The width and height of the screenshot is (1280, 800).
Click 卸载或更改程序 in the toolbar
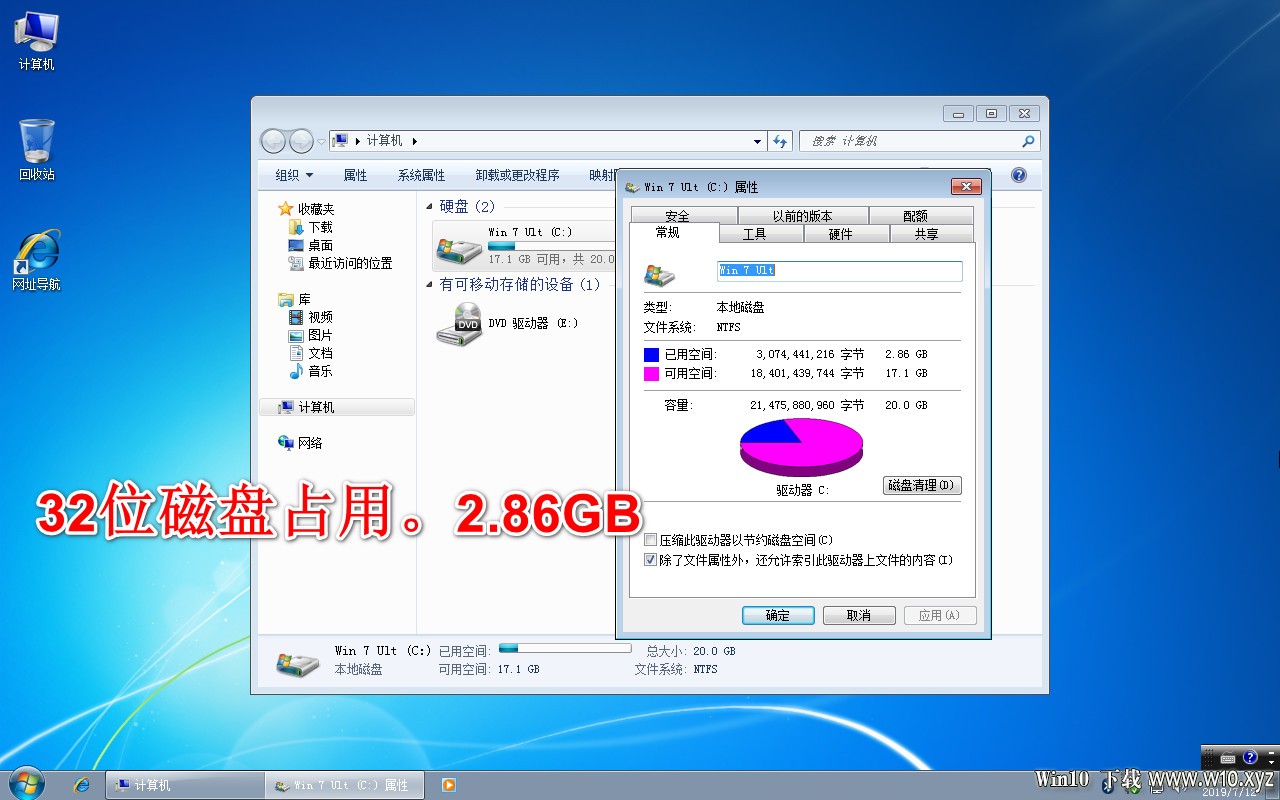pos(517,175)
